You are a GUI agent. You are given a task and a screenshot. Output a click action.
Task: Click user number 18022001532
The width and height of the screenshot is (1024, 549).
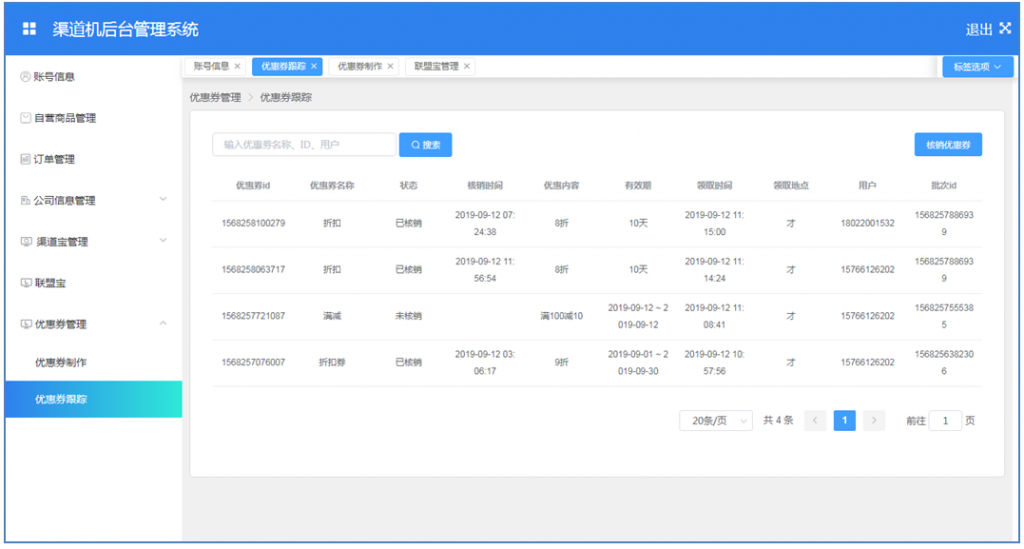tap(867, 223)
